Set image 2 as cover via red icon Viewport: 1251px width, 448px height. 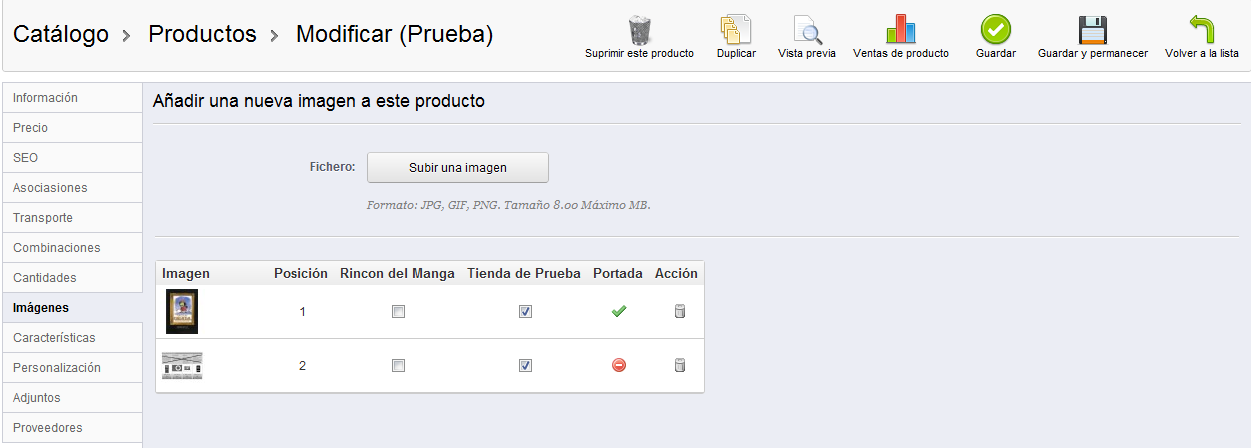click(x=619, y=366)
